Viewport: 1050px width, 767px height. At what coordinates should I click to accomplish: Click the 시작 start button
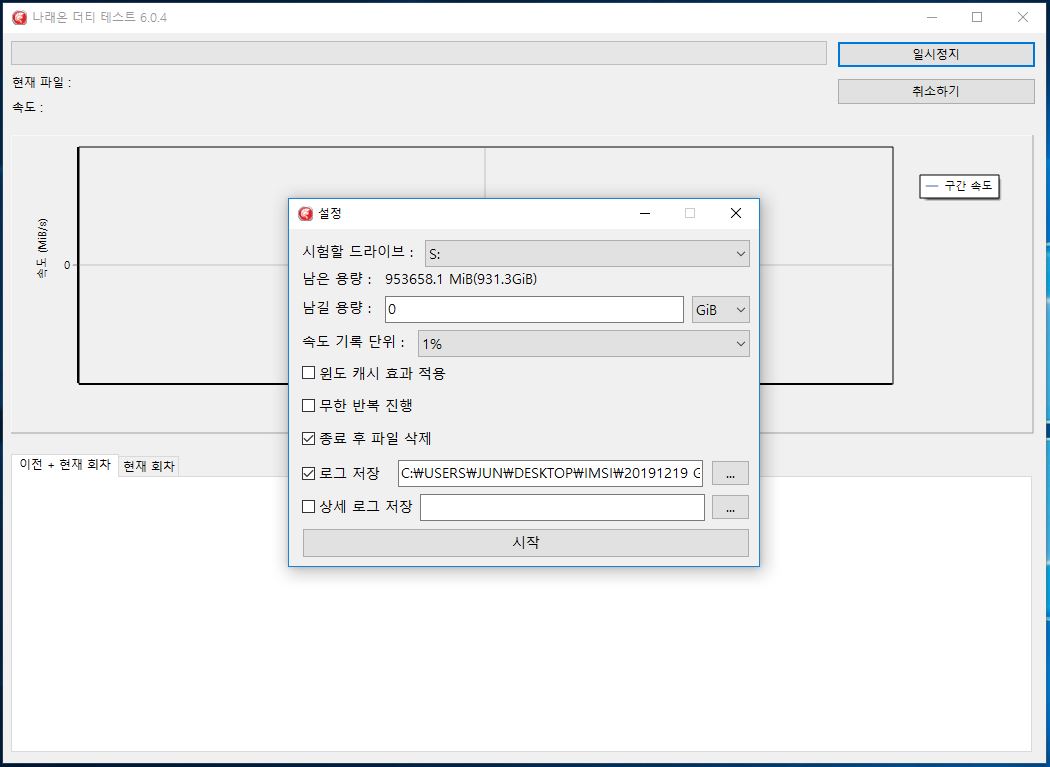point(526,543)
